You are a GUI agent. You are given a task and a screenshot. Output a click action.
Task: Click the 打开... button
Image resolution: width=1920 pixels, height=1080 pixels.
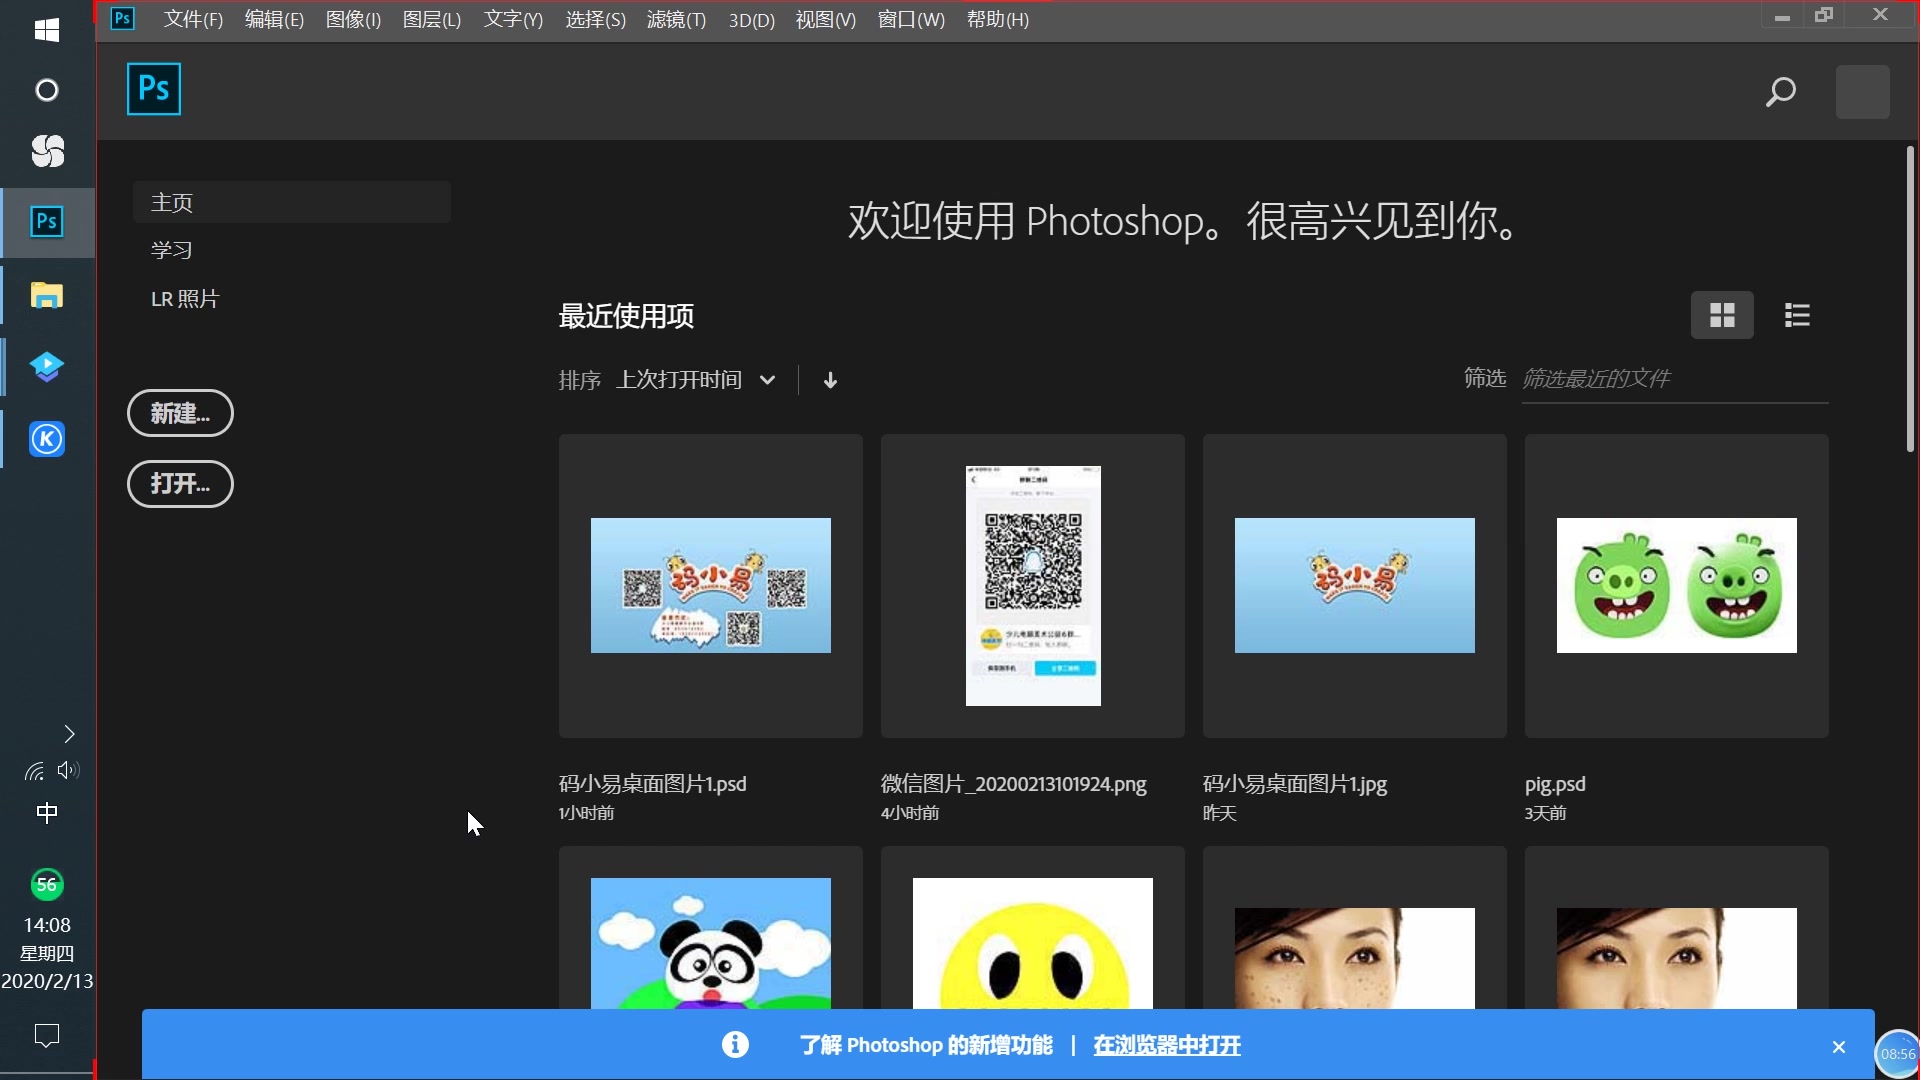180,484
